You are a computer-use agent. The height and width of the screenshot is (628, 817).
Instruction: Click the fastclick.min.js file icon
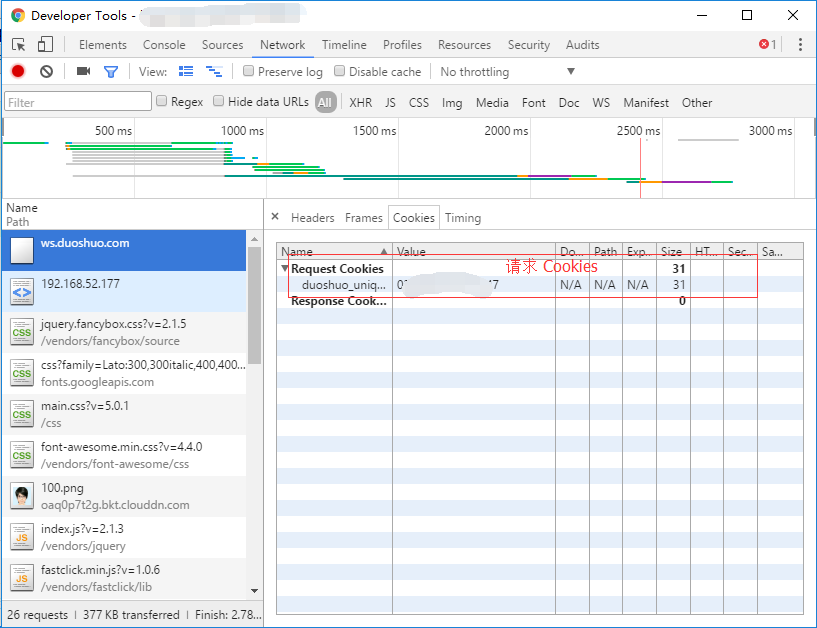[22, 578]
